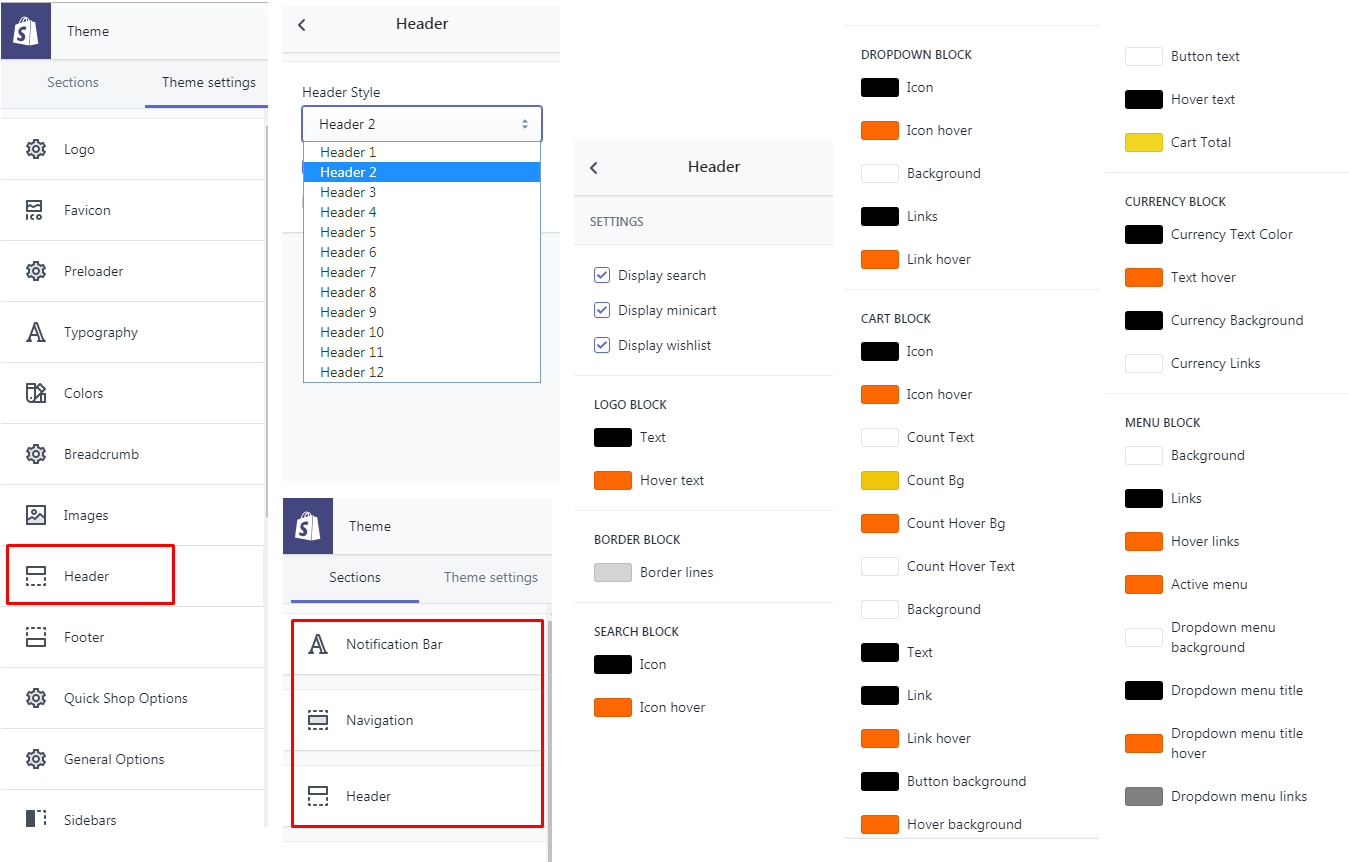Choose Header 9 from the style list

[x=422, y=312]
